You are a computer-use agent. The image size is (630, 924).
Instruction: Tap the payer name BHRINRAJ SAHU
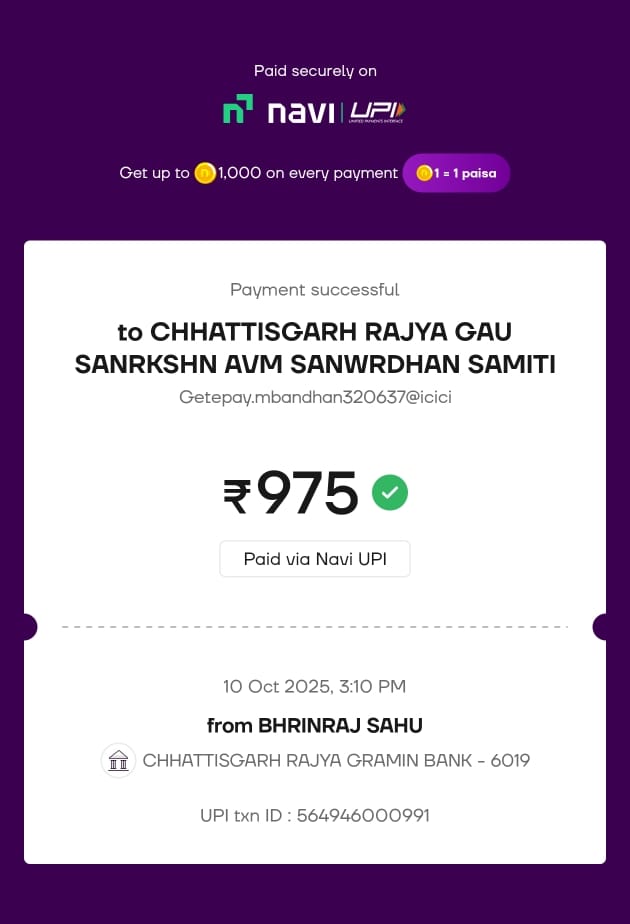coord(315,725)
